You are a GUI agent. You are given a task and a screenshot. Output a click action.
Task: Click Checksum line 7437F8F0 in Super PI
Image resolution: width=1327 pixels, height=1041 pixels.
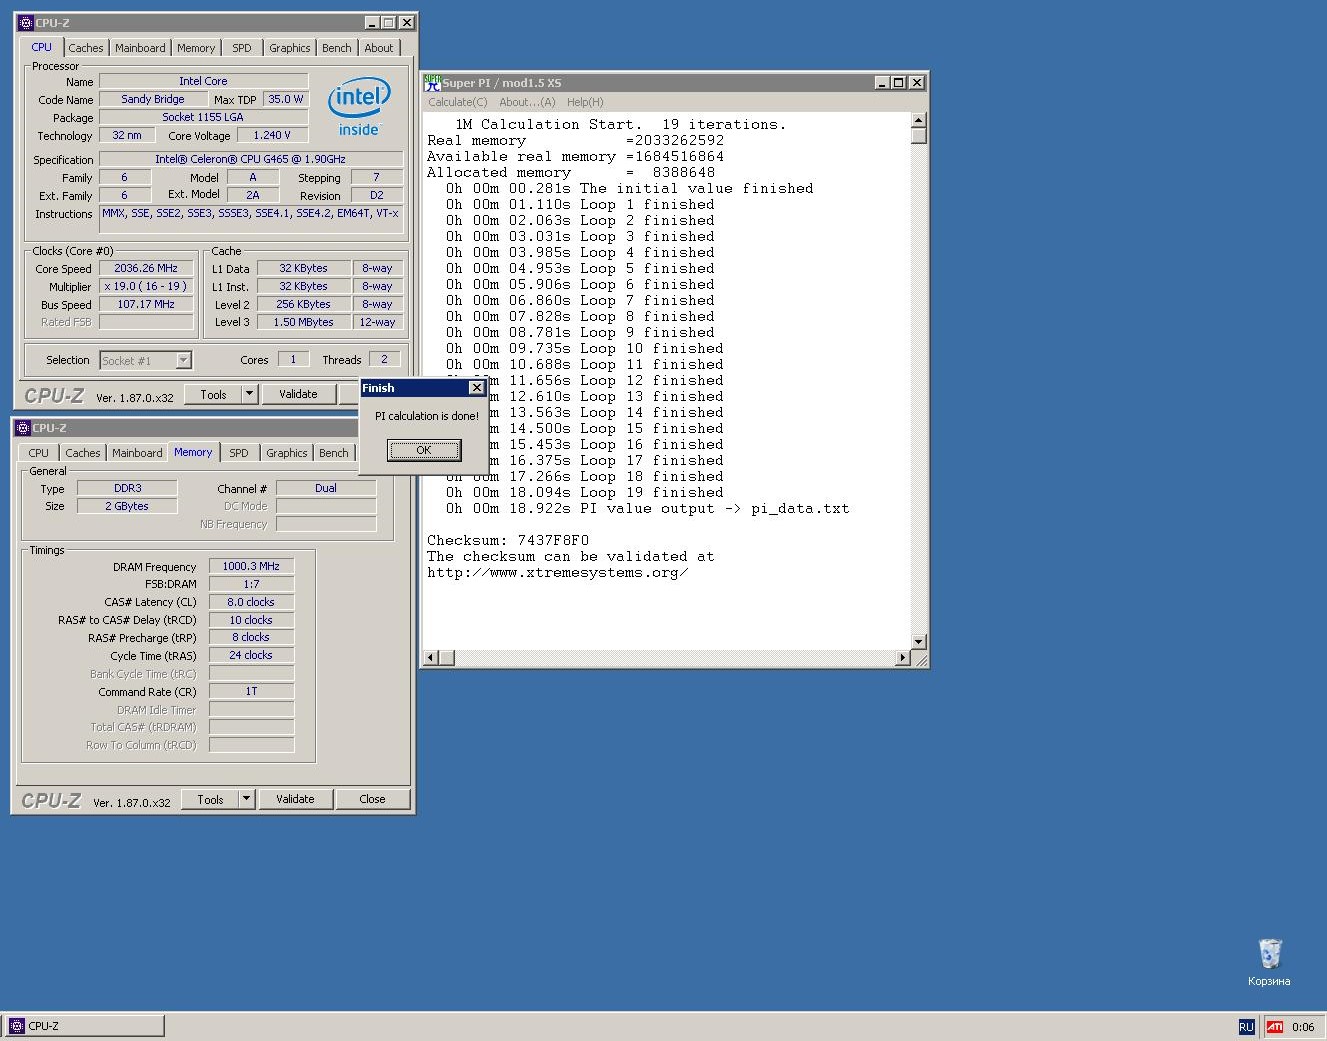508,540
